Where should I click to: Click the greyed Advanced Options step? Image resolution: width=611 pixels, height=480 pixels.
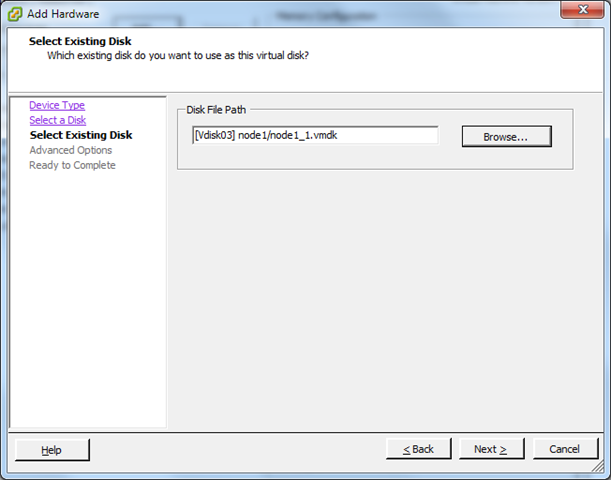[x=70, y=150]
